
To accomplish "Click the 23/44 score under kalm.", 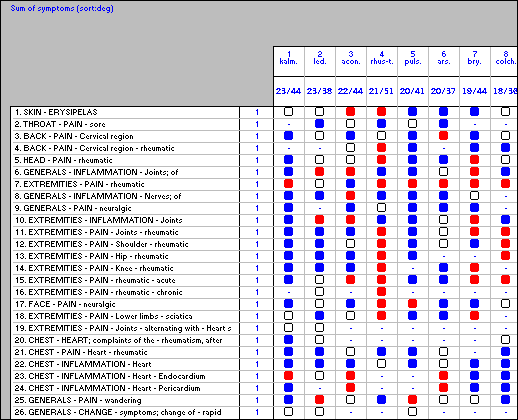I will point(288,91).
